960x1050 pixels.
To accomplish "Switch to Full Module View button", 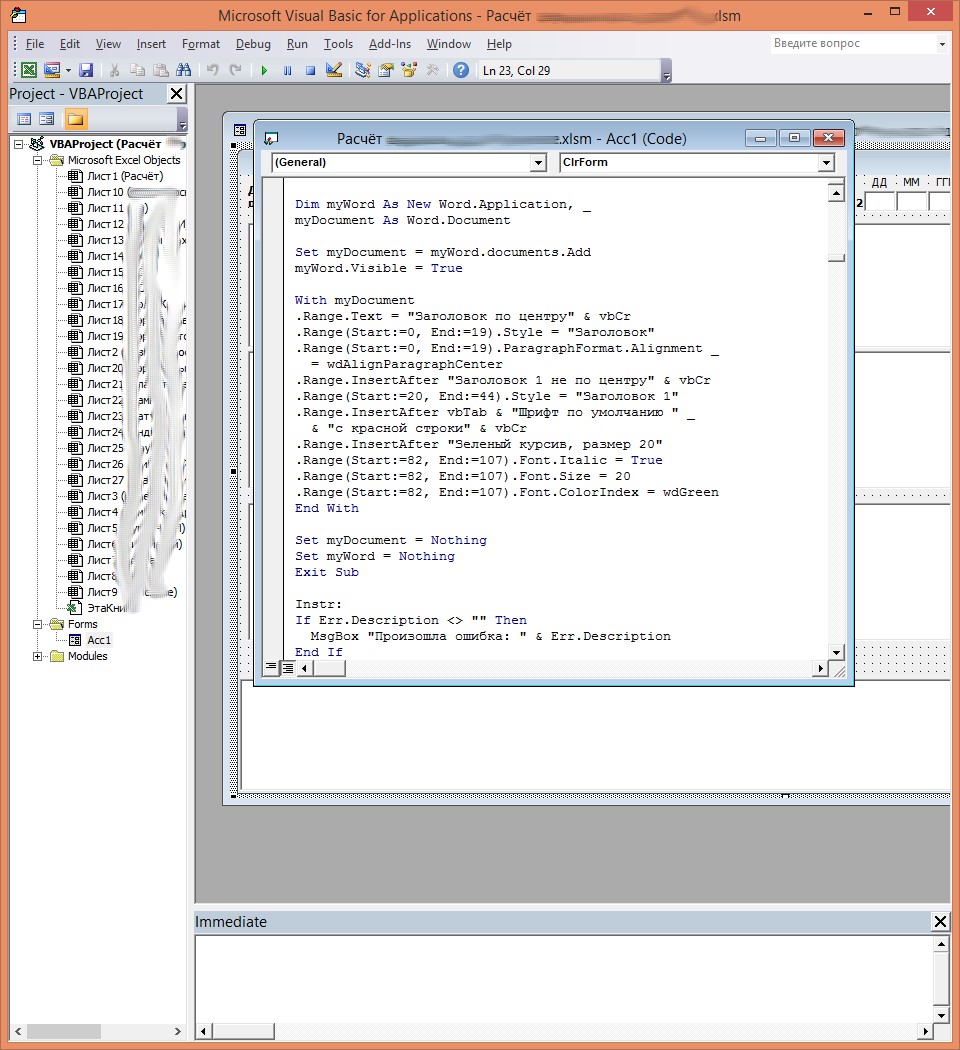I will (x=288, y=668).
